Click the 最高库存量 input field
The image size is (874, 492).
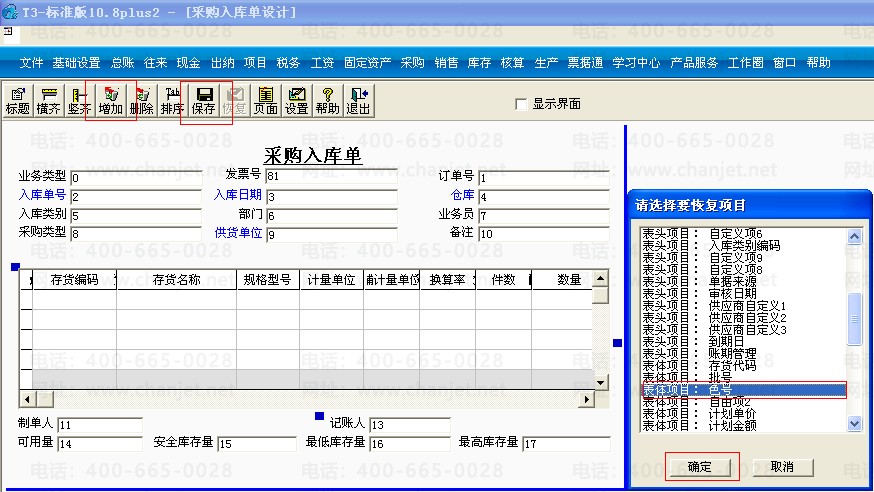click(566, 444)
